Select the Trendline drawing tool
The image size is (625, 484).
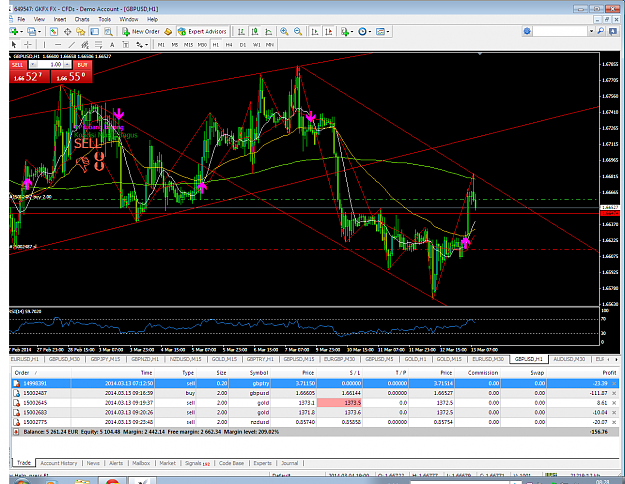coord(72,45)
